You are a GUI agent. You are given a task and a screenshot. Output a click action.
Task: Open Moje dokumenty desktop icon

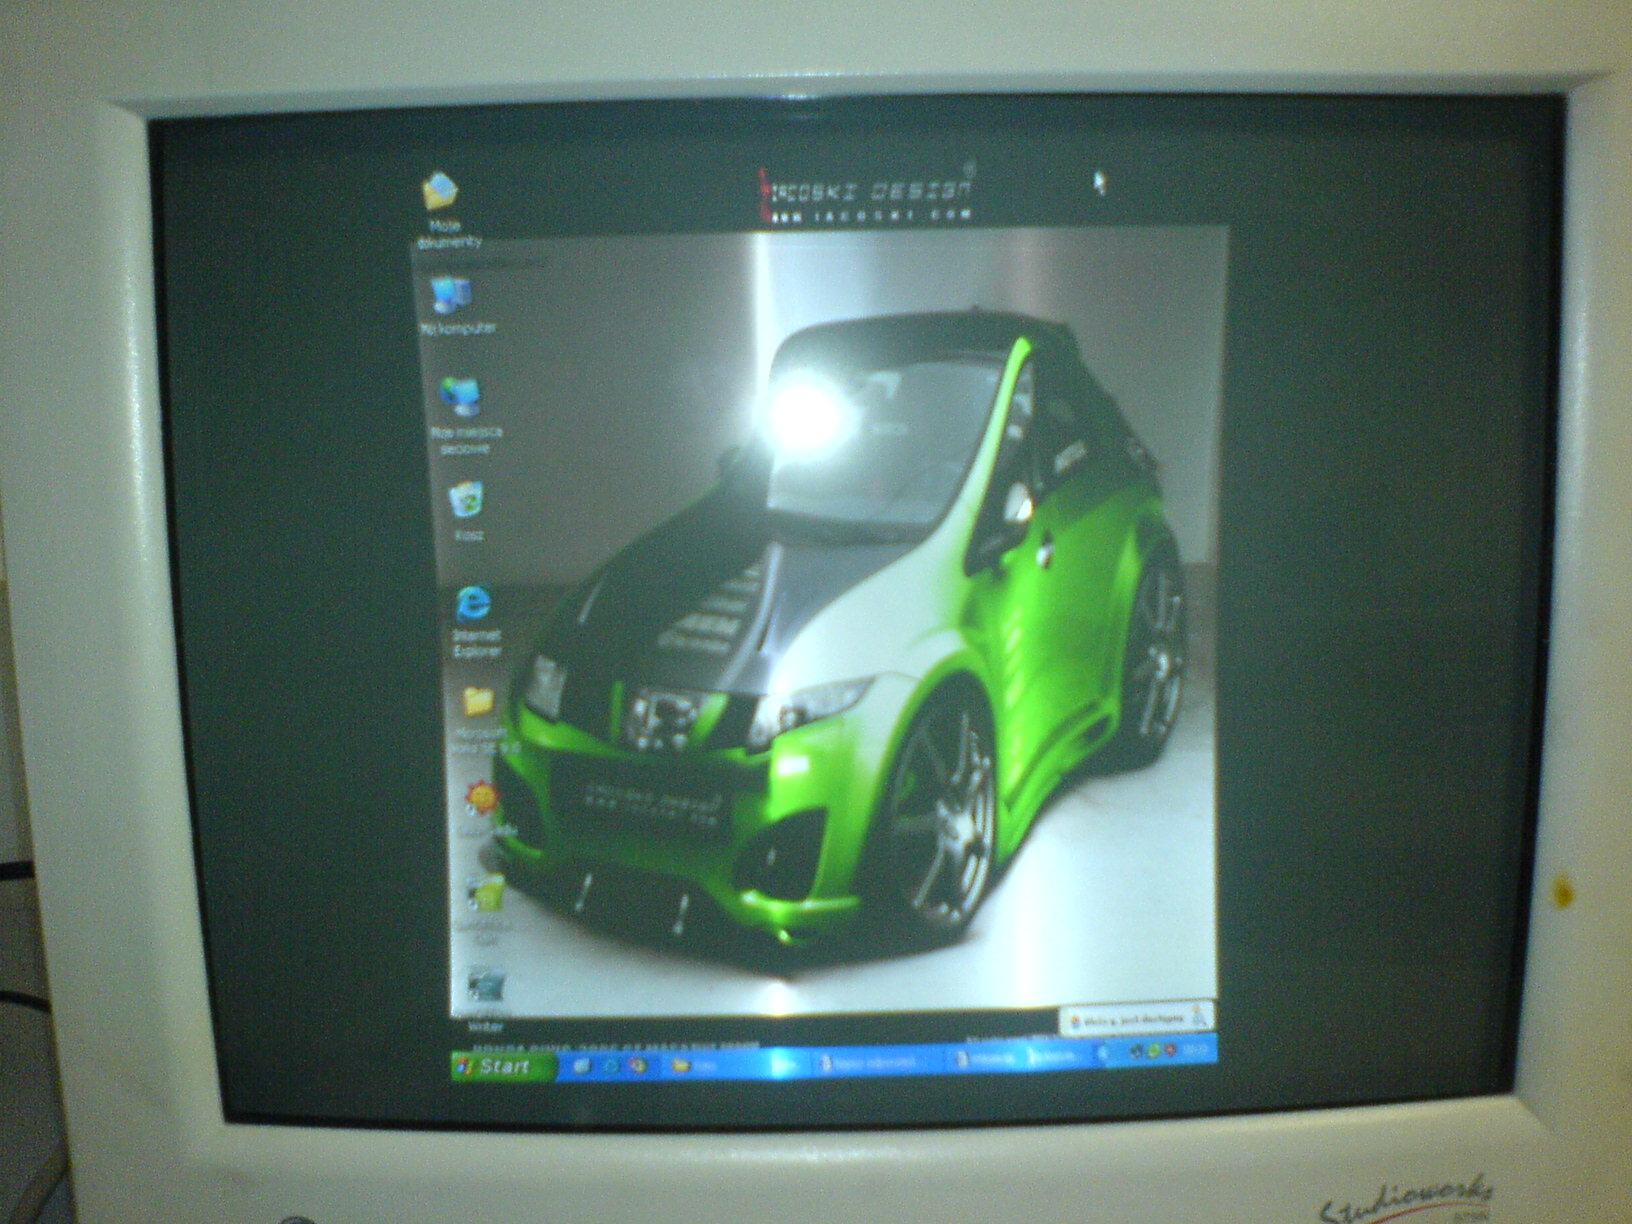443,210
